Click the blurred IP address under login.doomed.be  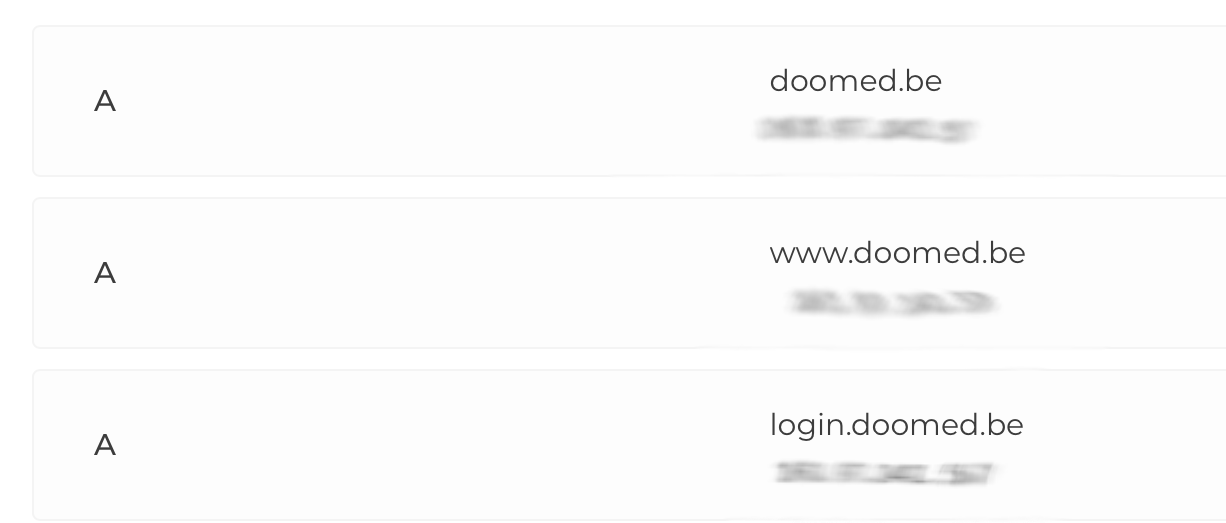(885, 473)
